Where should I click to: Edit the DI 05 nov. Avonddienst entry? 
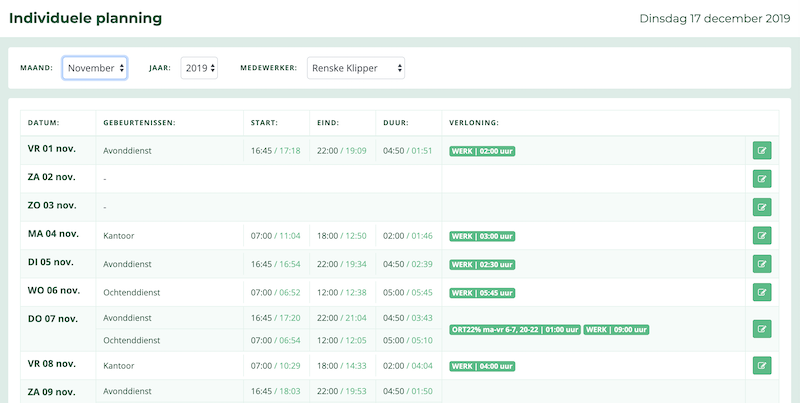point(762,264)
